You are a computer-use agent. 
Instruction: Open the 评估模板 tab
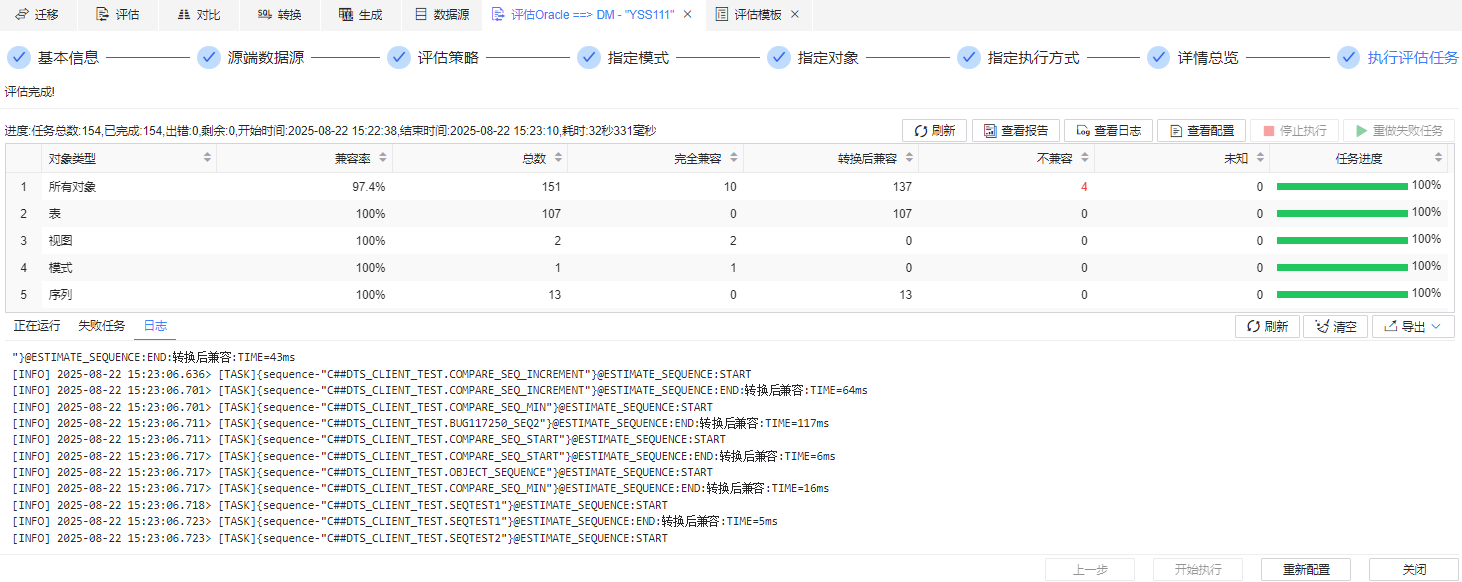click(758, 15)
